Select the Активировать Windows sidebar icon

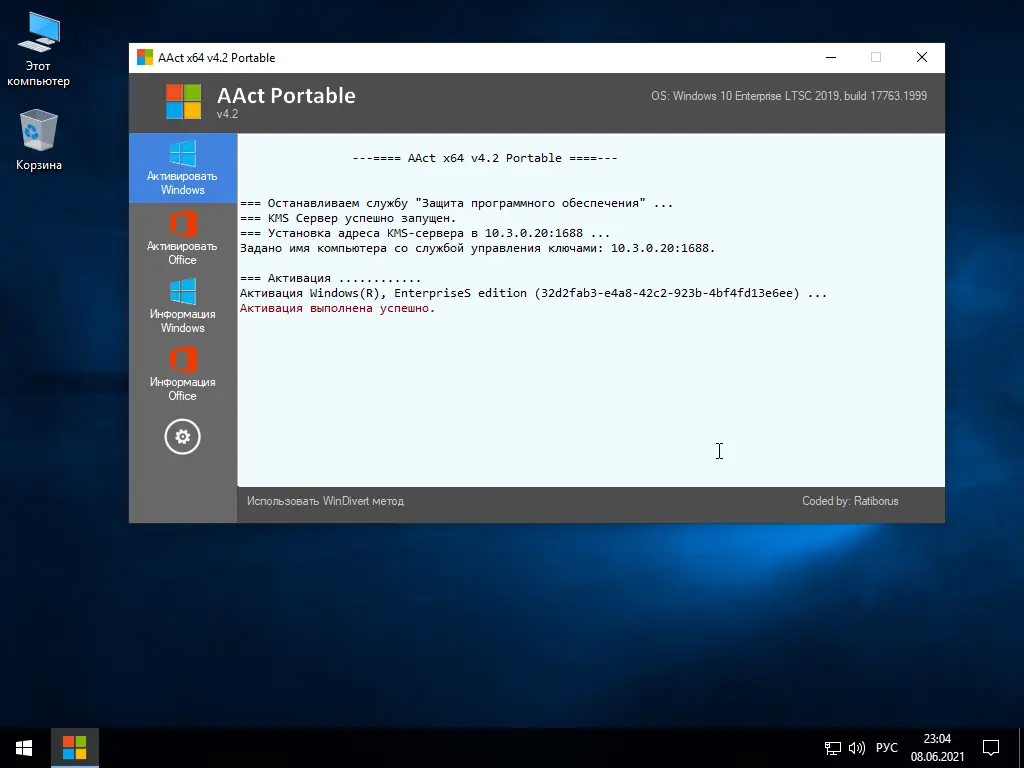tap(182, 168)
